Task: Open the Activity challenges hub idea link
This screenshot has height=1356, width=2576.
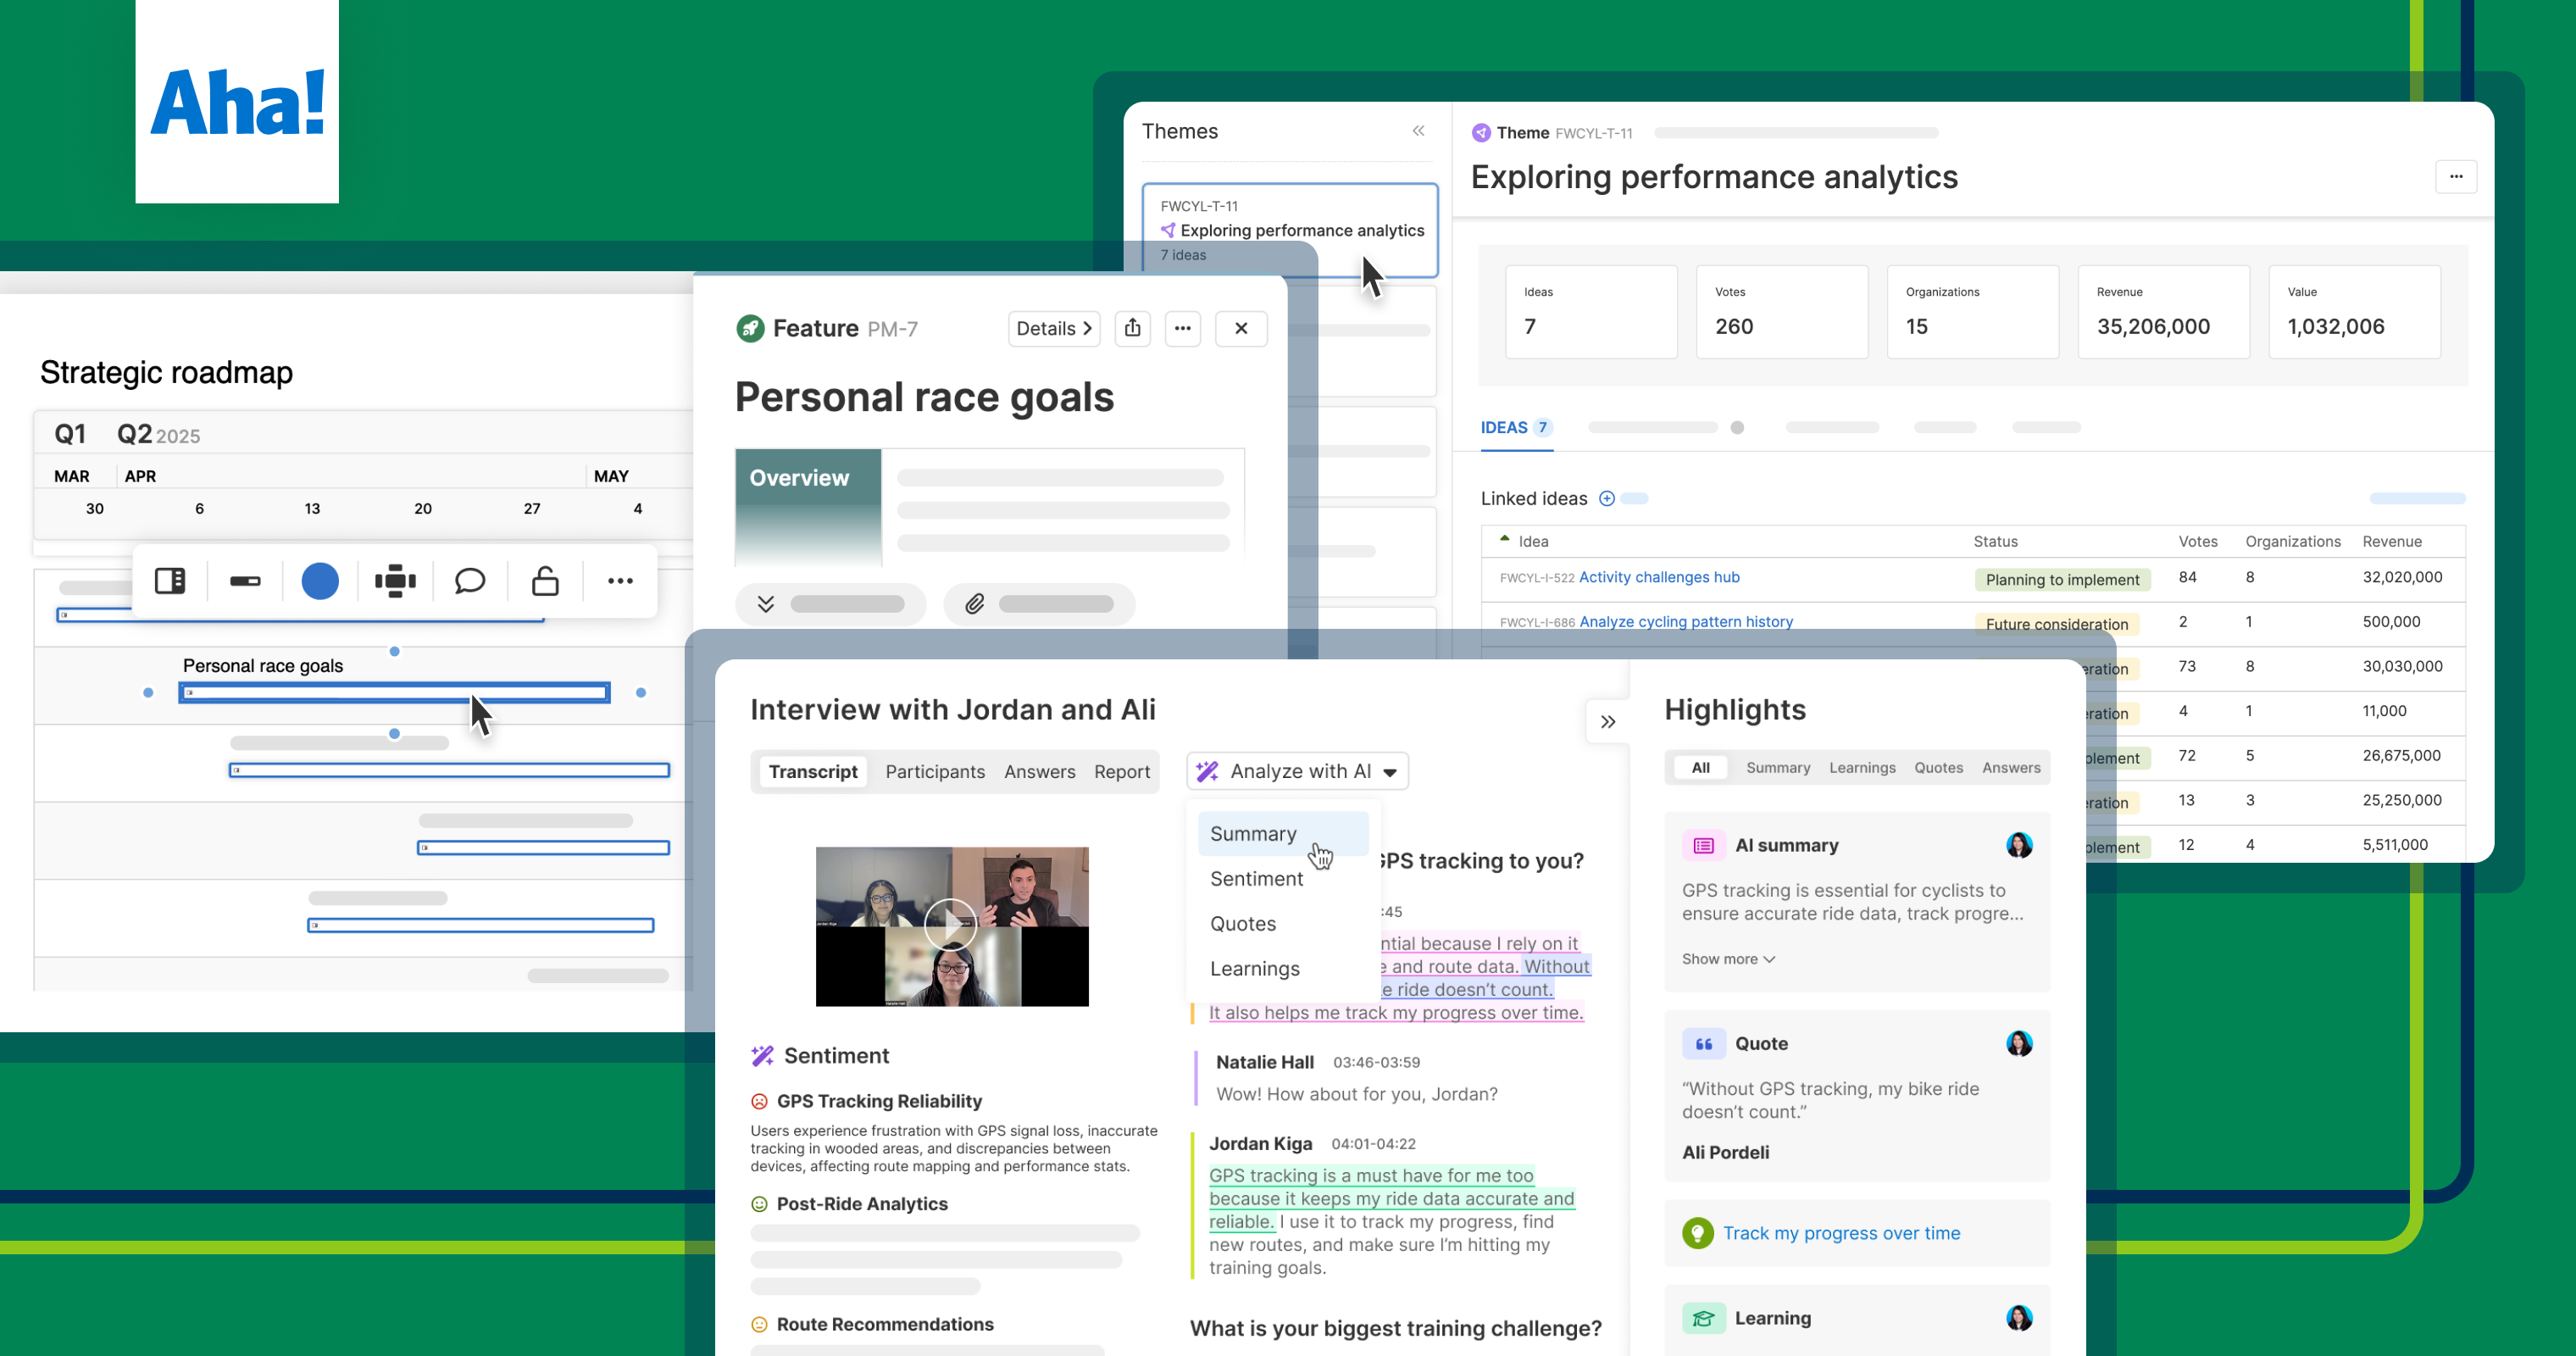Action: tap(1659, 577)
